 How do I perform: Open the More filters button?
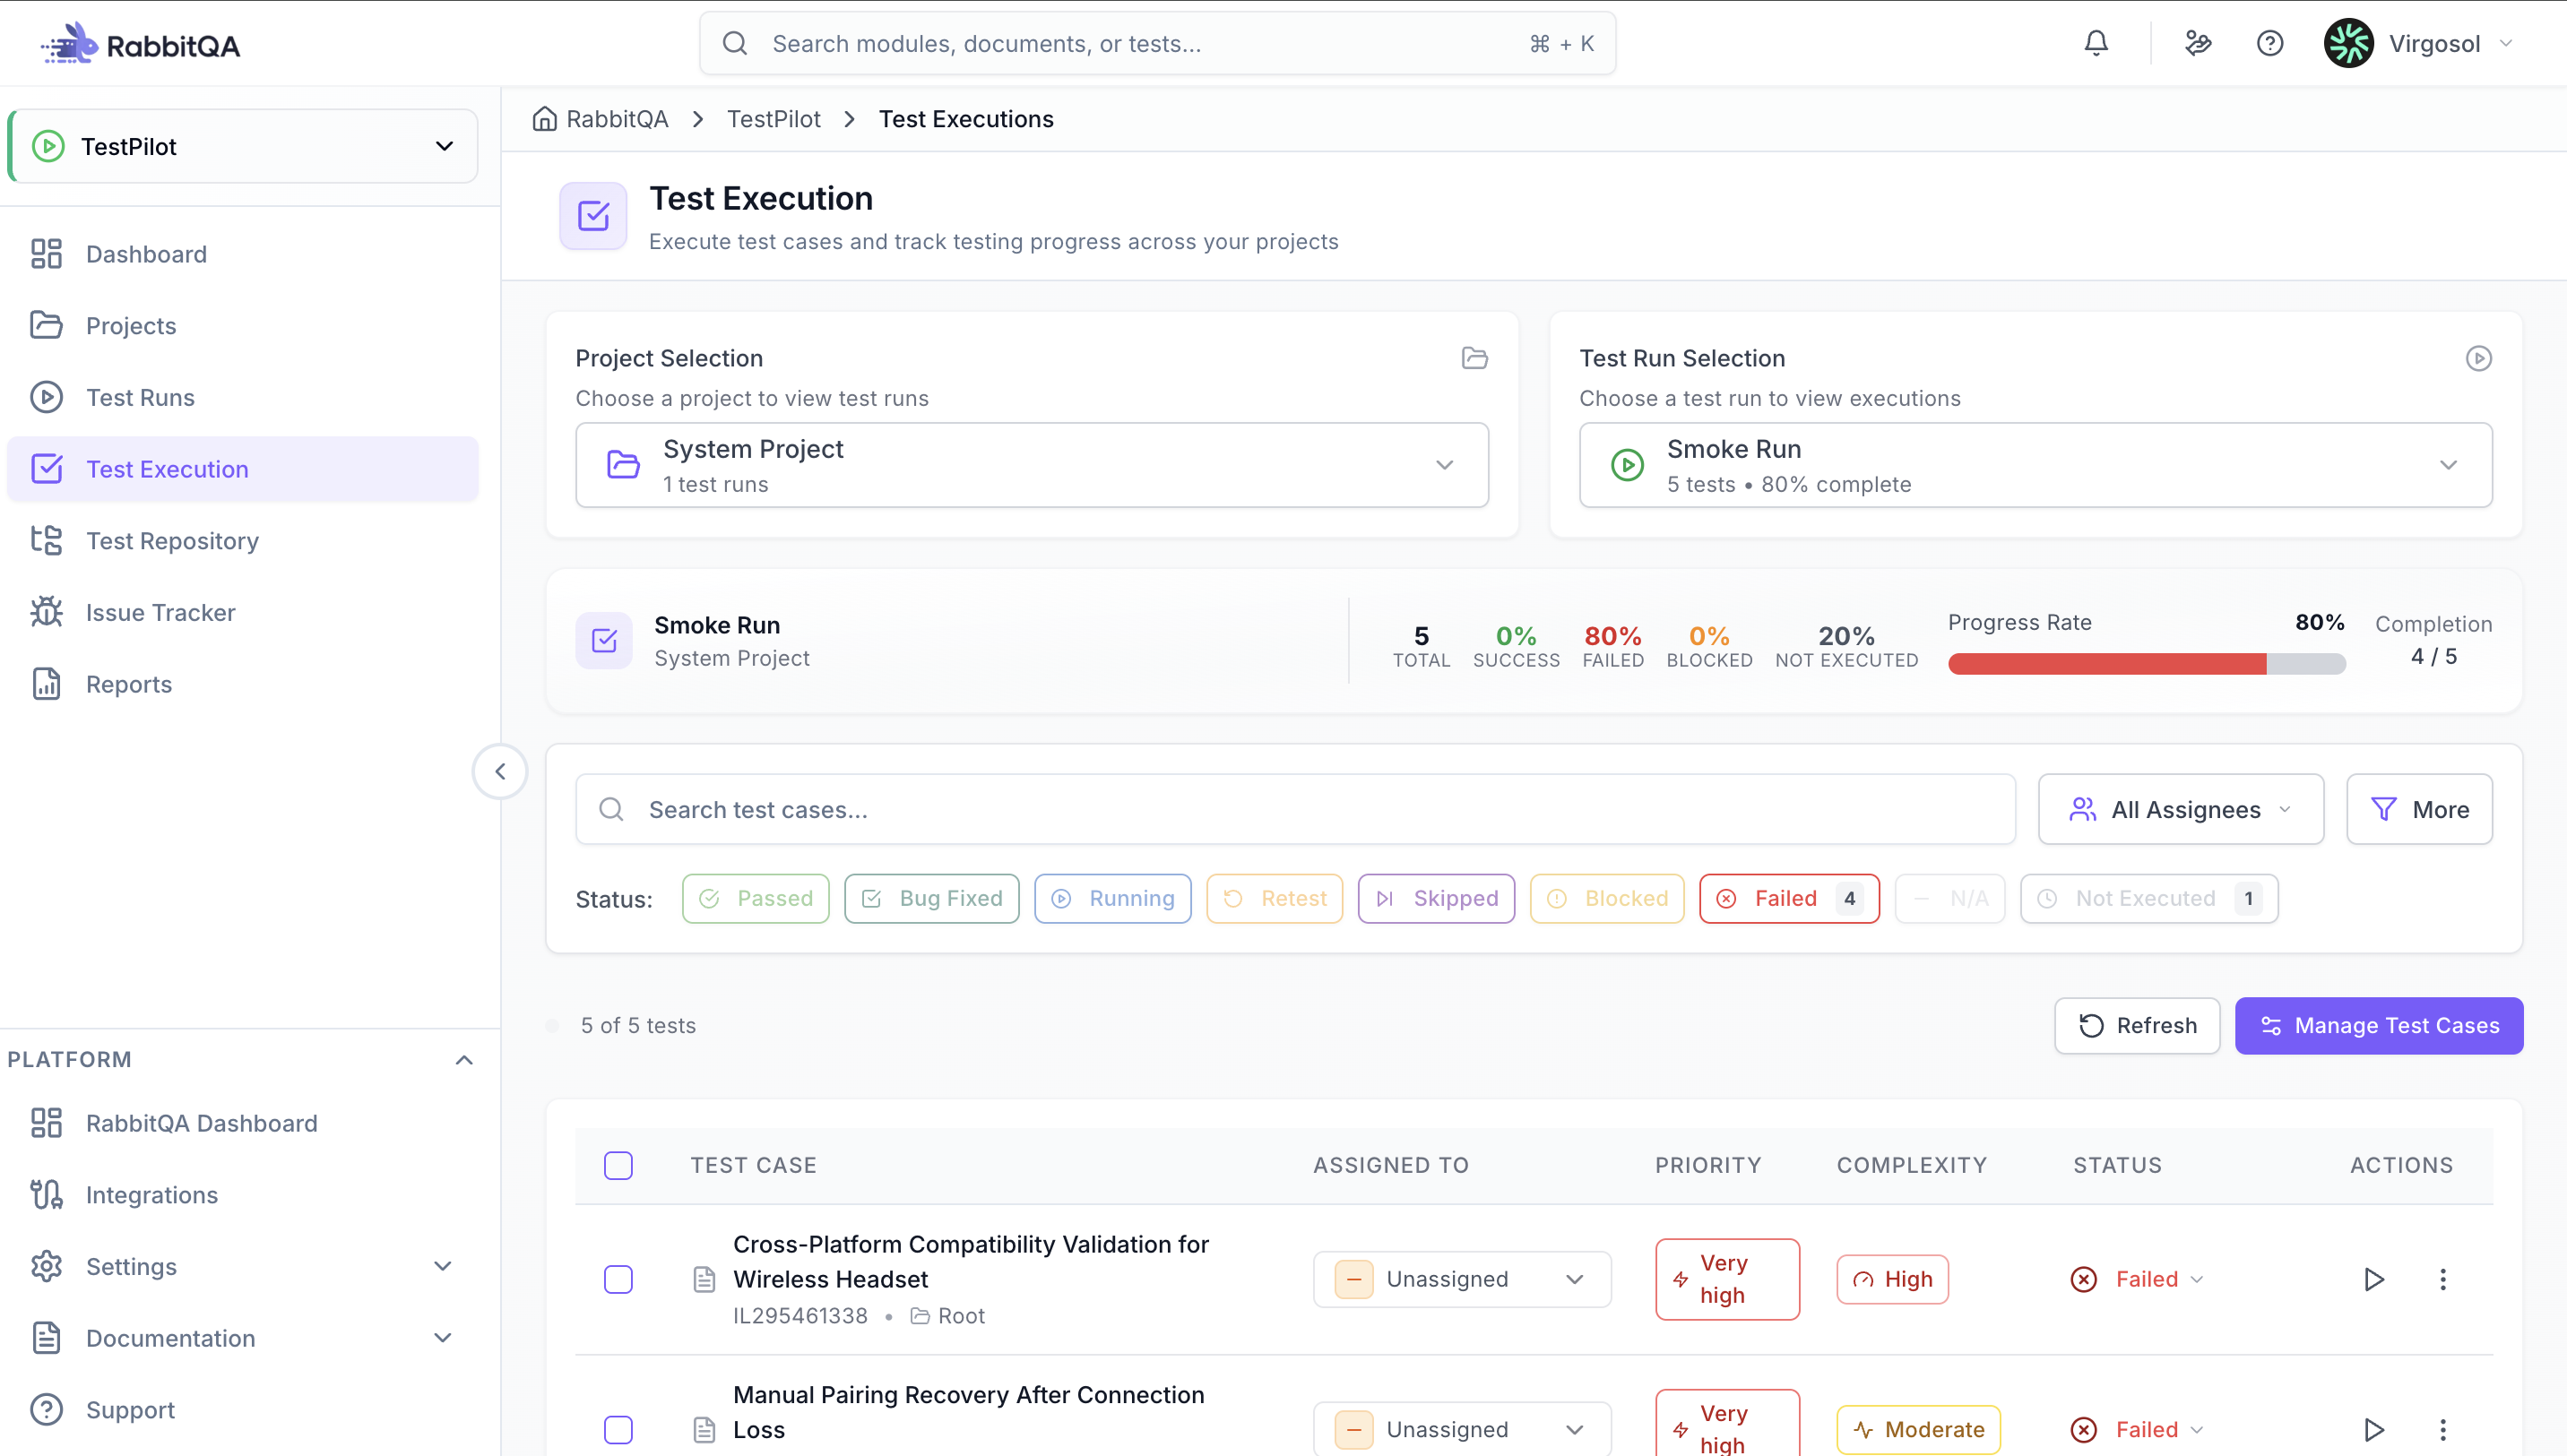tap(2419, 809)
